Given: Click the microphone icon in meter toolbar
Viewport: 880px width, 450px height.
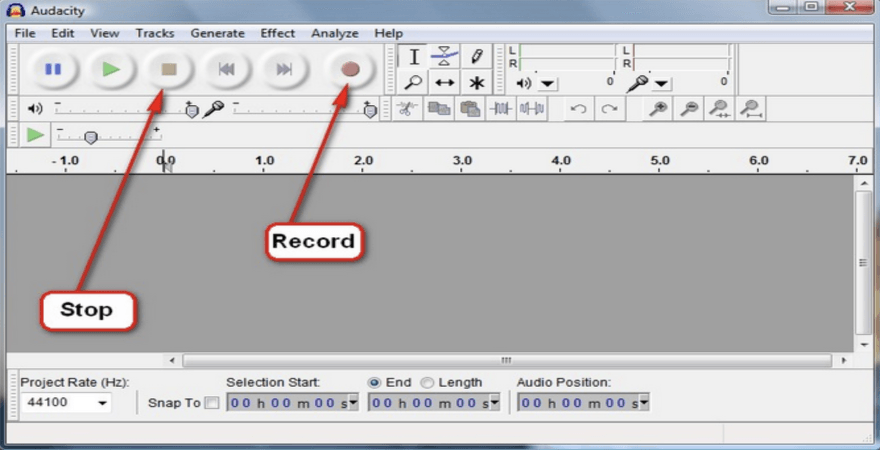Looking at the screenshot, I should [638, 84].
